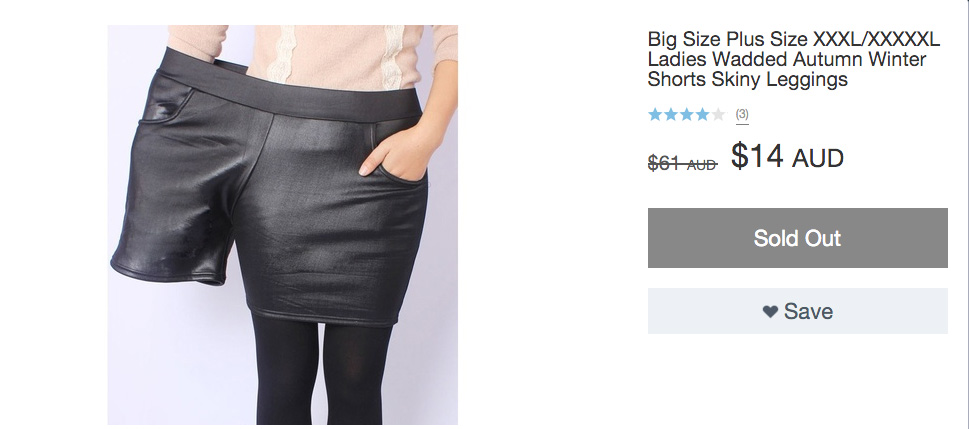Open the black shorts product photo
The height and width of the screenshot is (429, 969).
(283, 224)
